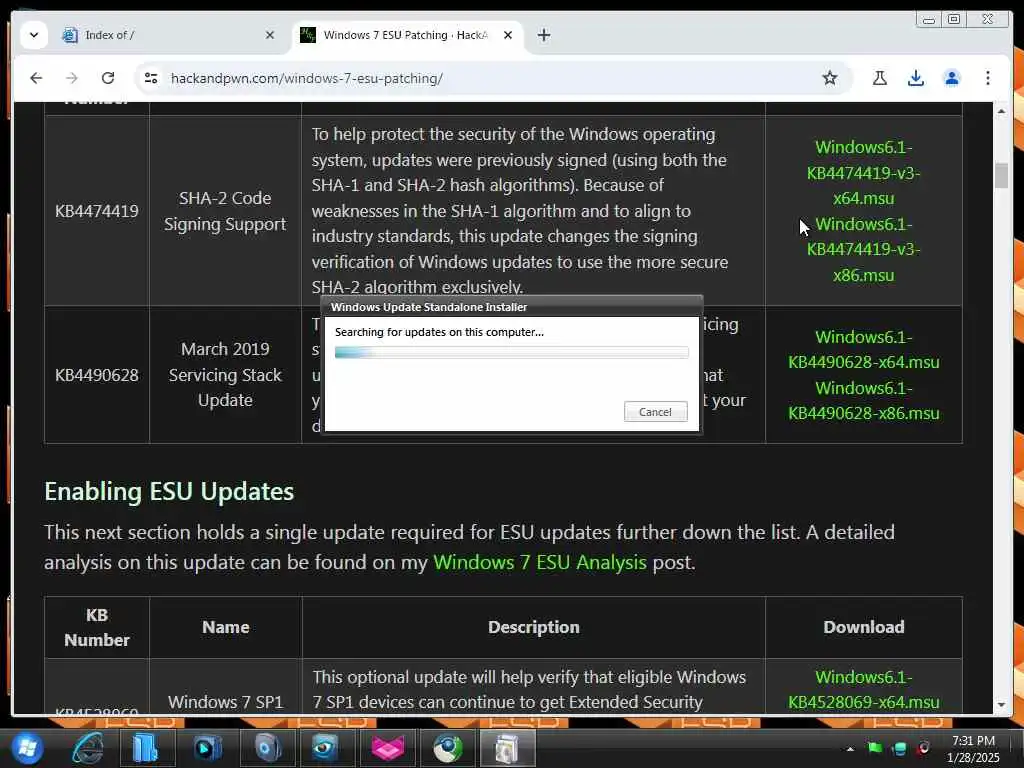
Task: Download Windows6.1-KB4490628-x64.msu
Action: (x=863, y=349)
